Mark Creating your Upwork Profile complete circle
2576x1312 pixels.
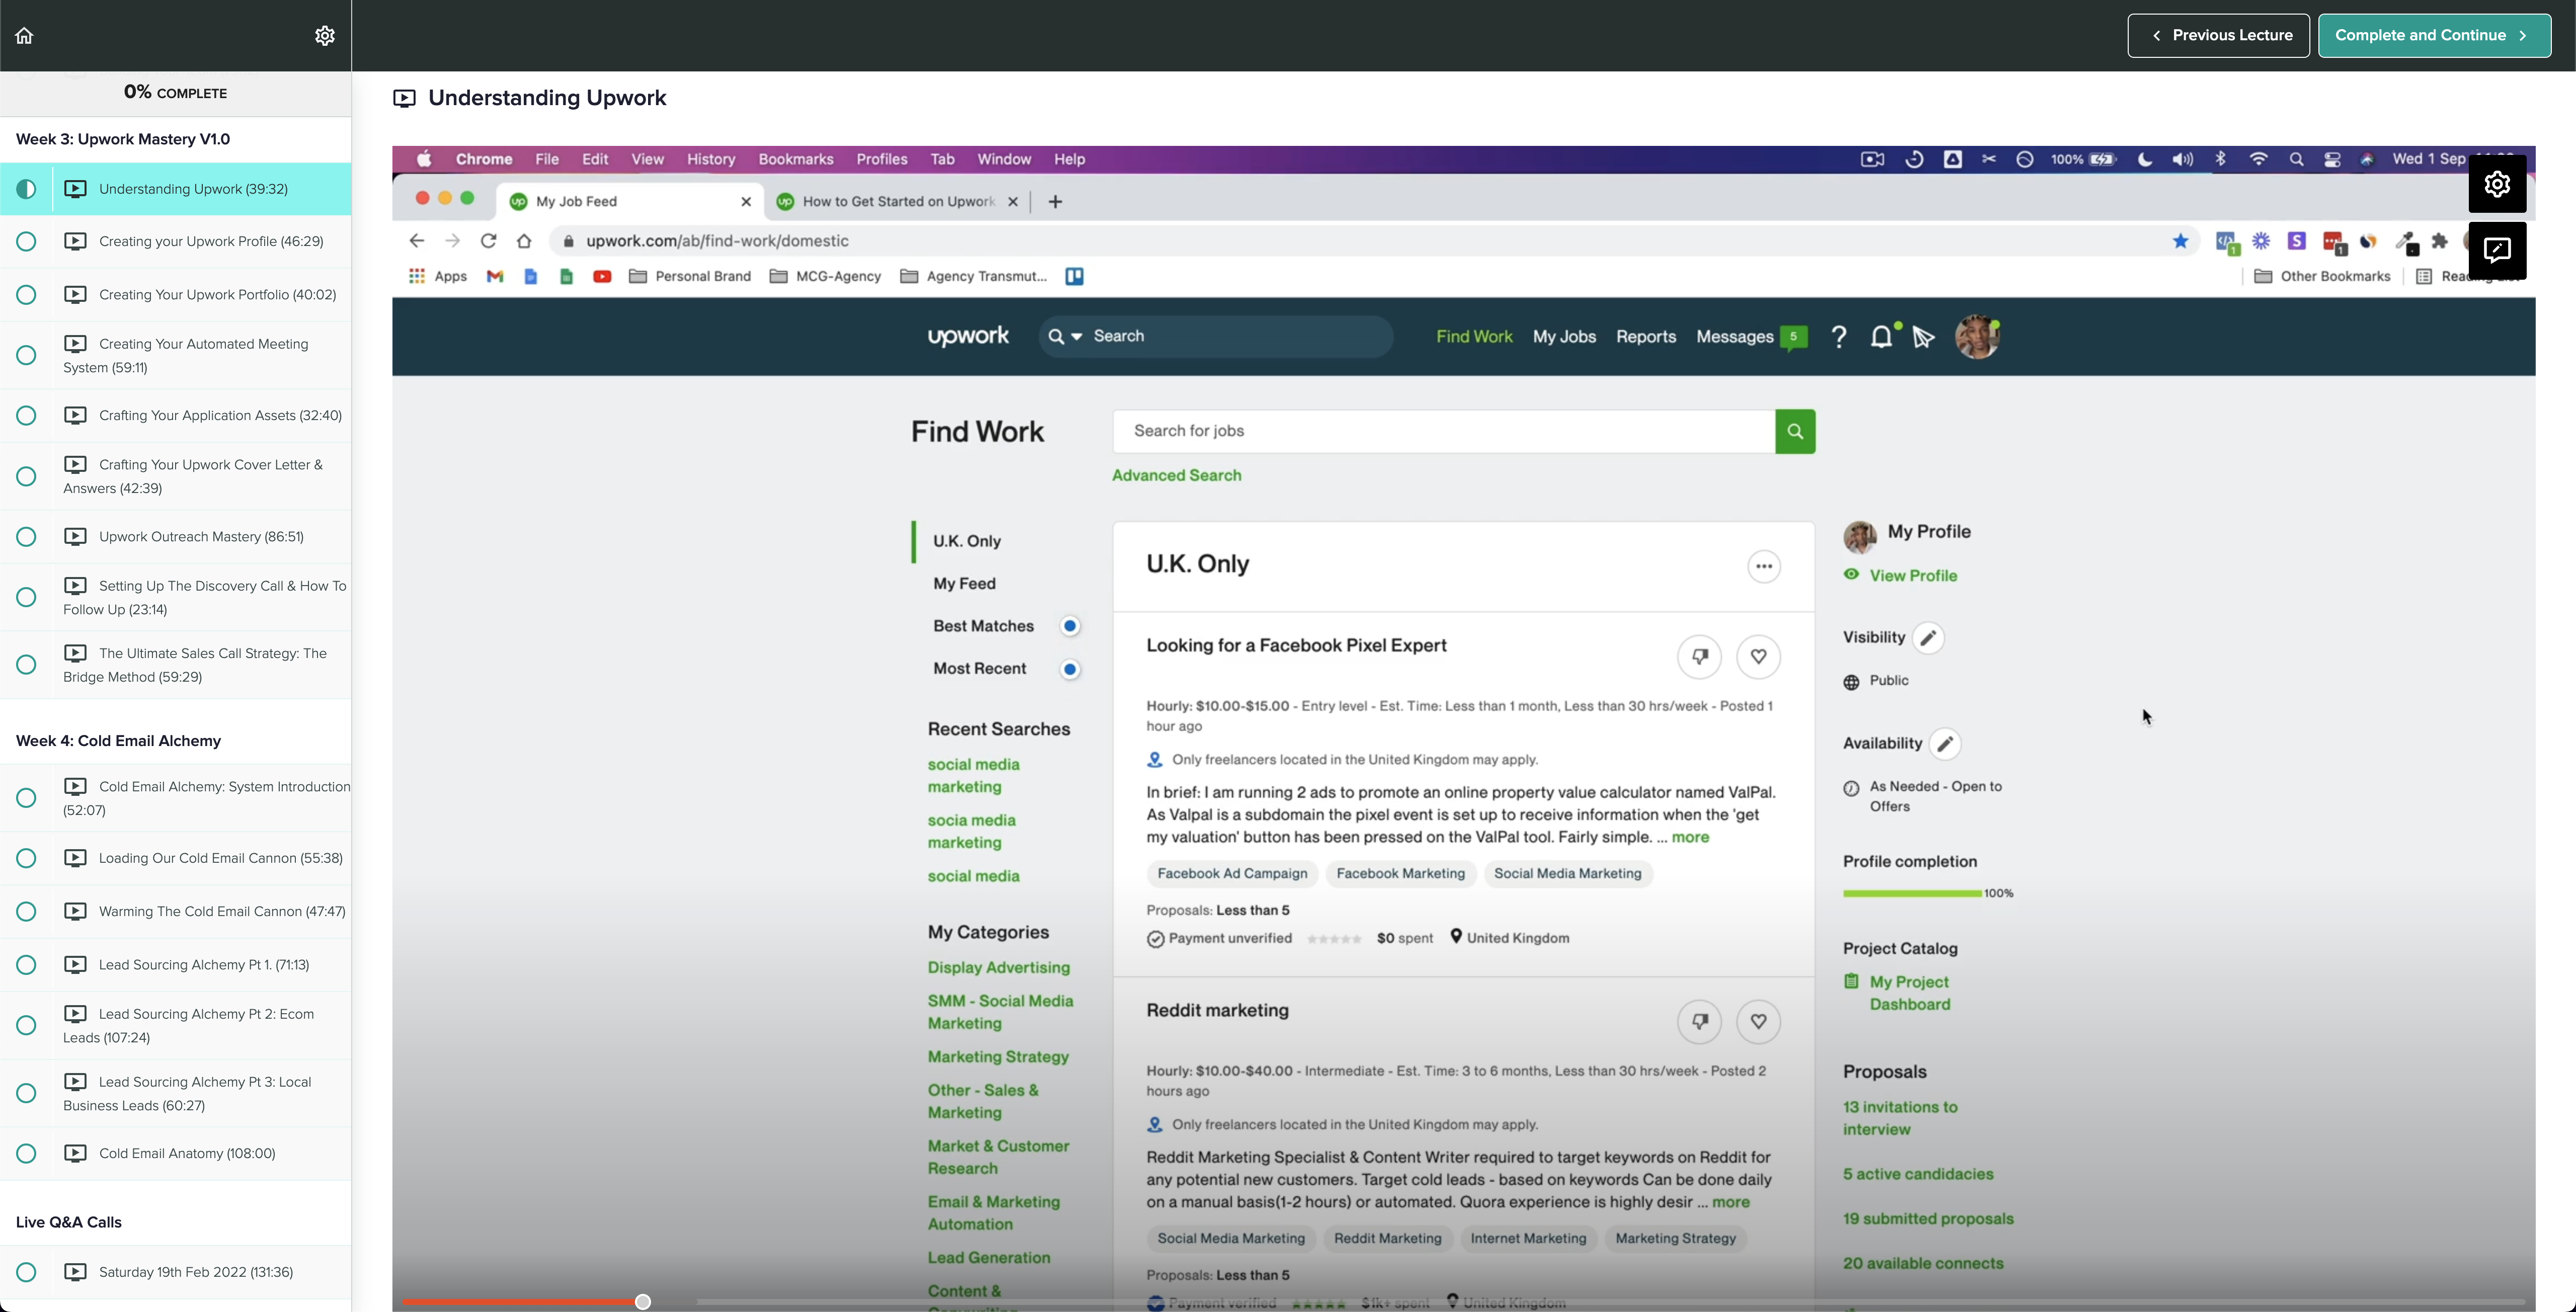pos(27,242)
